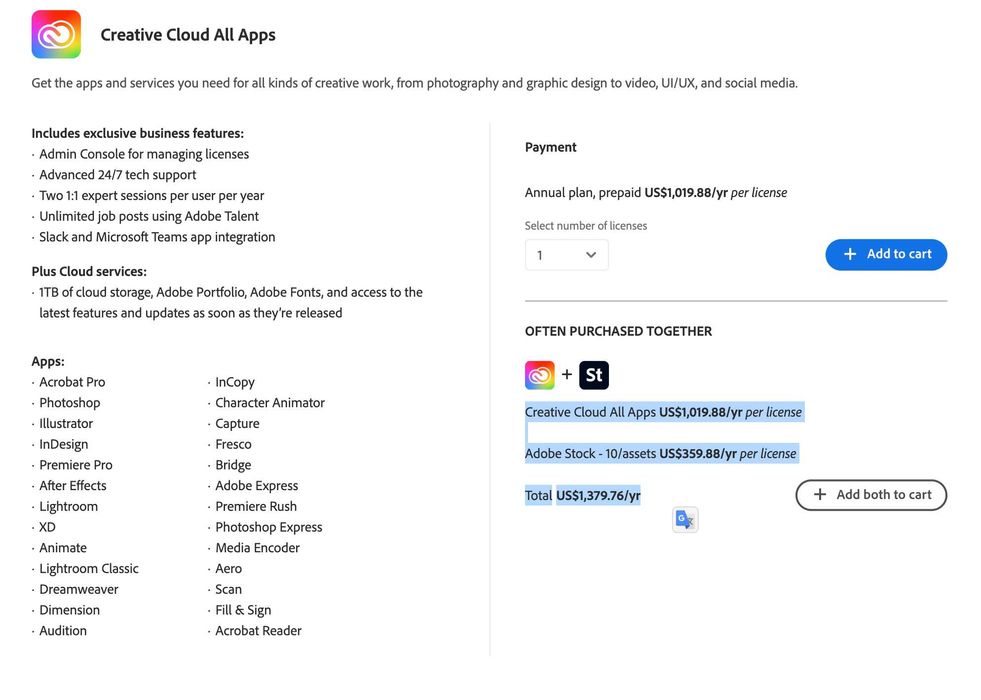Click OFTEN PURCHASED TOGETHER heading
The image size is (981, 700).
pos(618,331)
